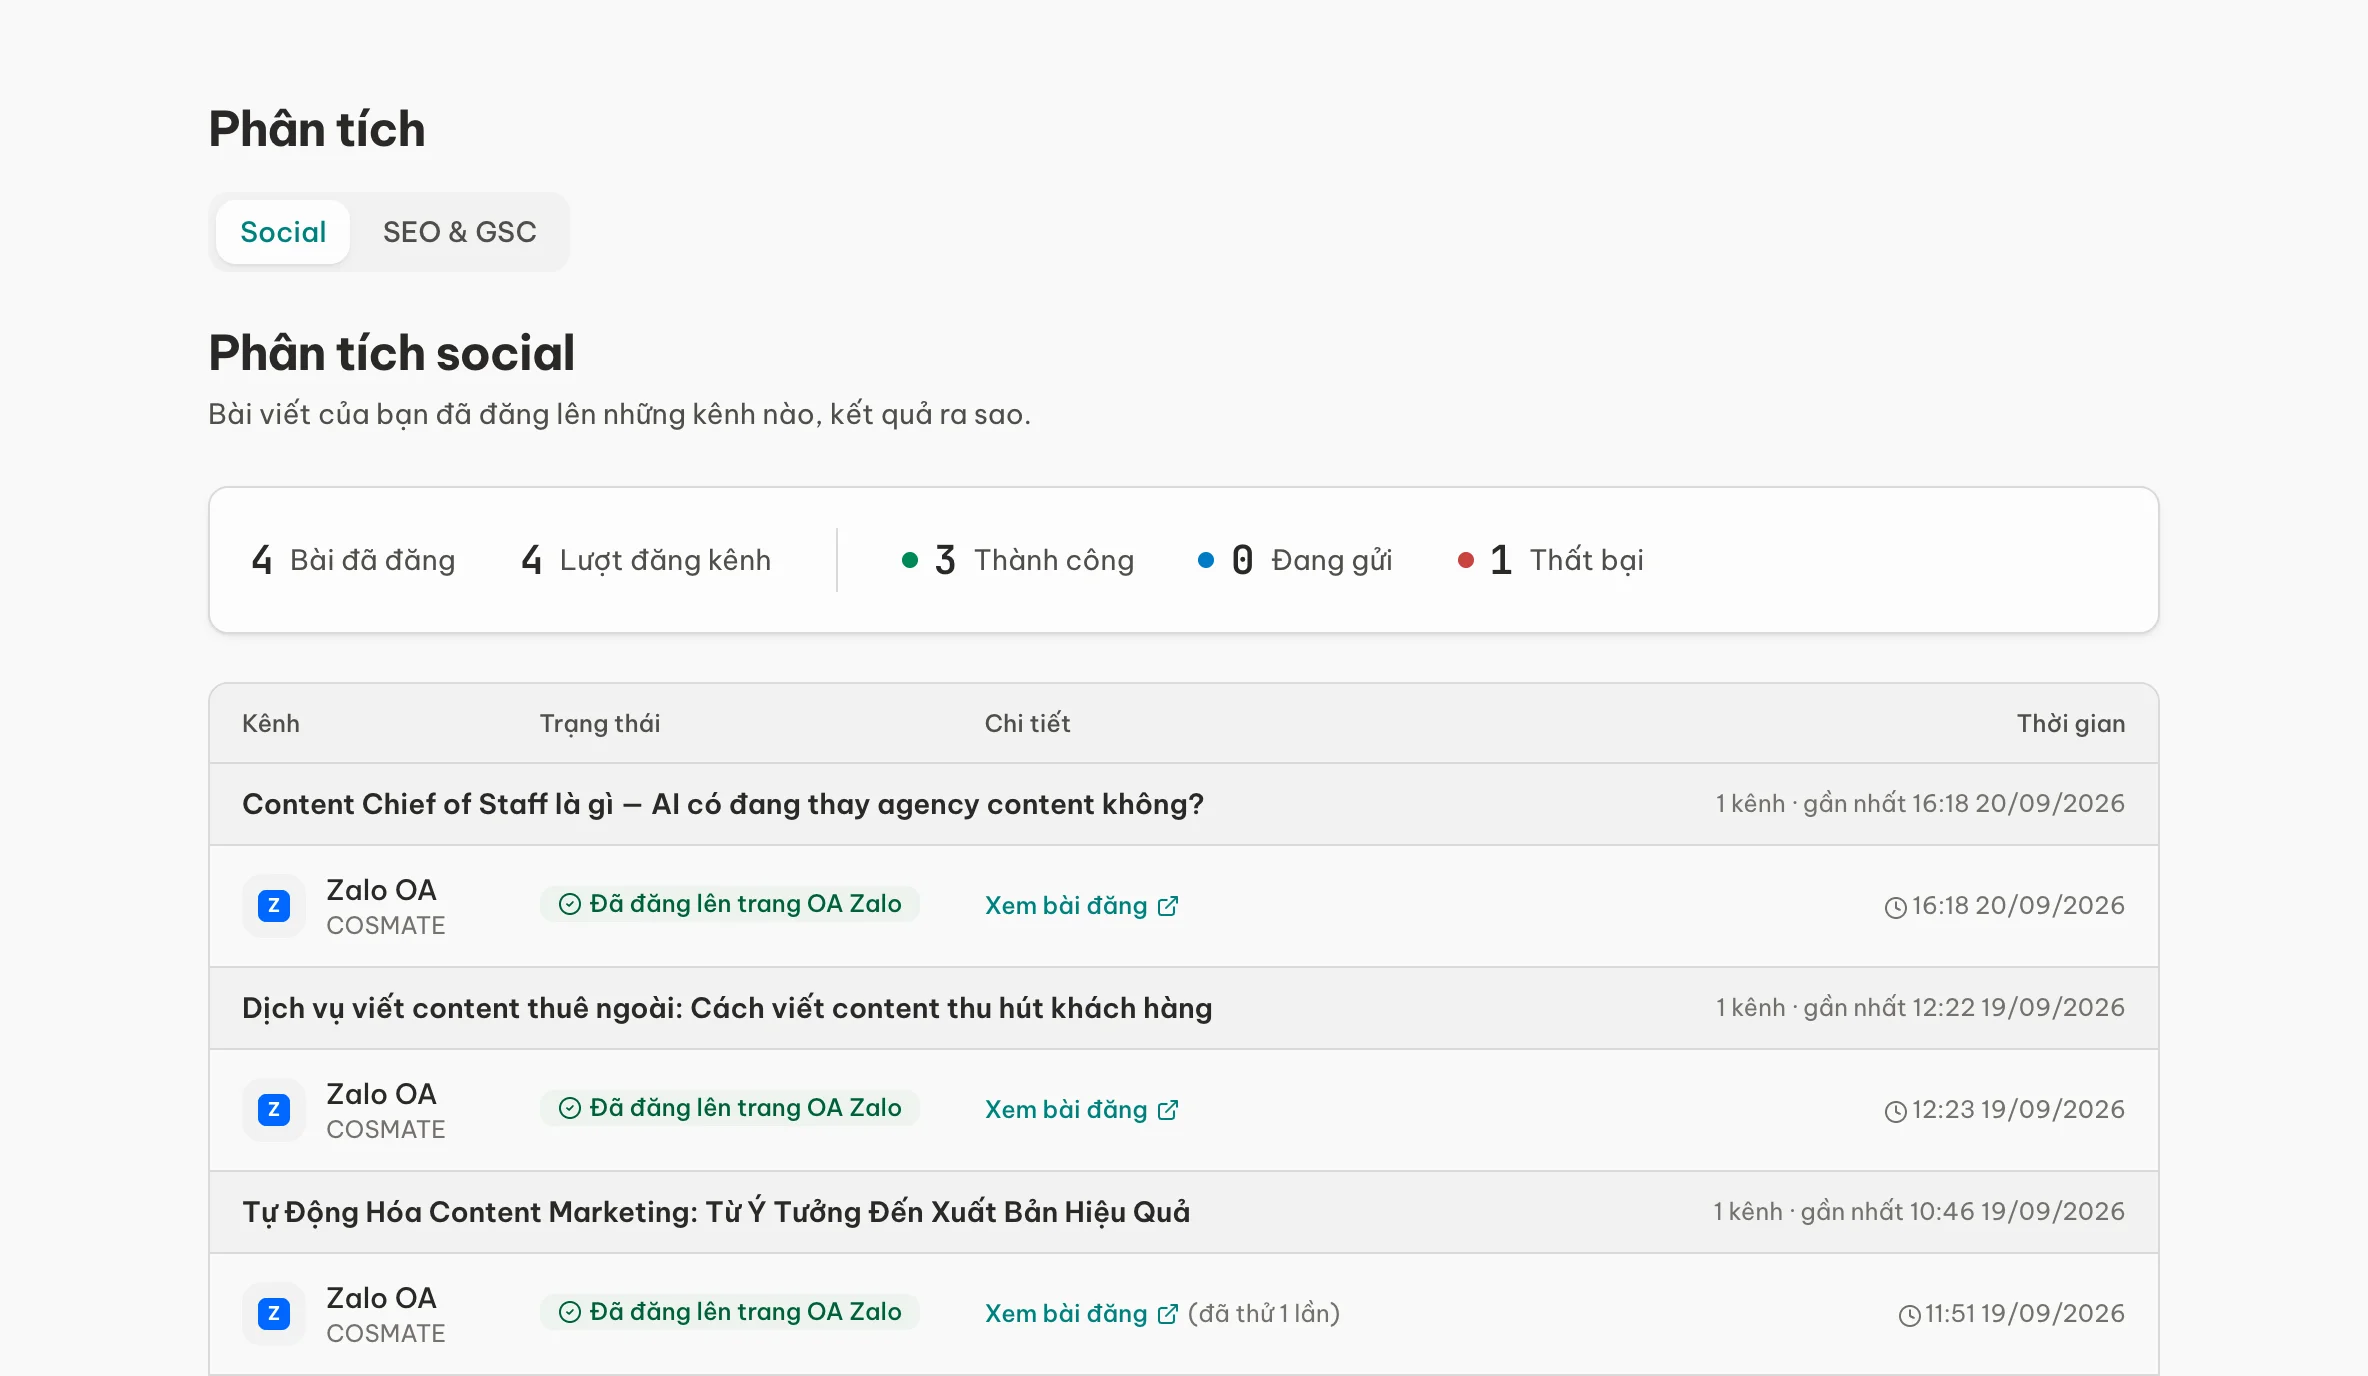Click '1 kênh · gần nhất 16:18 20/09/2026' text

point(1920,804)
